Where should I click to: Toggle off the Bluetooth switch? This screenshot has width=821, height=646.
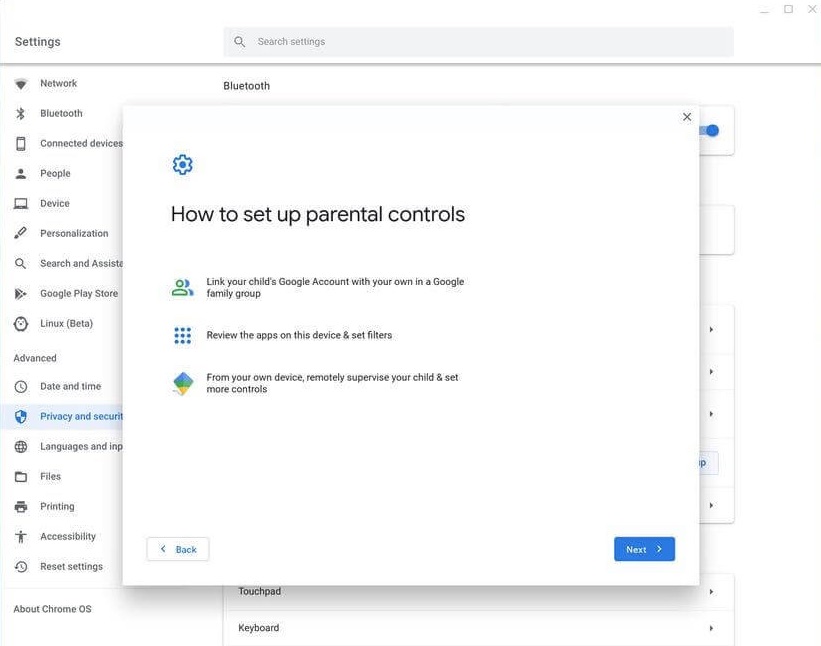[710, 130]
